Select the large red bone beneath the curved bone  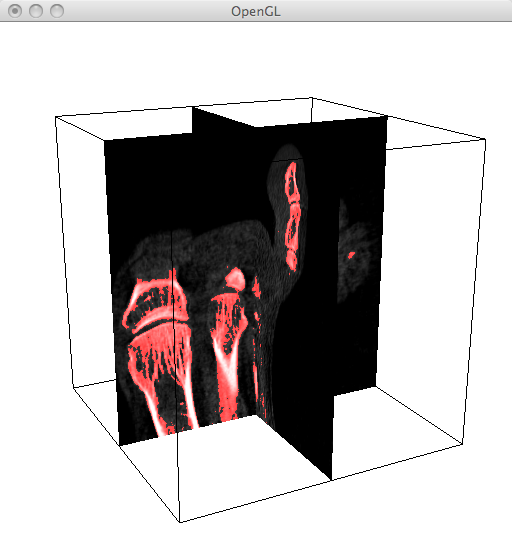pyautogui.click(x=160, y=375)
